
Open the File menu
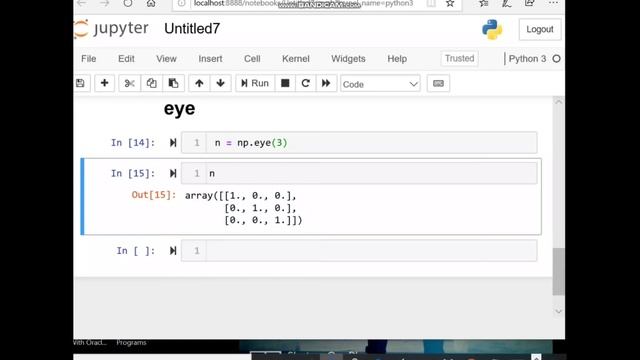pyautogui.click(x=89, y=59)
